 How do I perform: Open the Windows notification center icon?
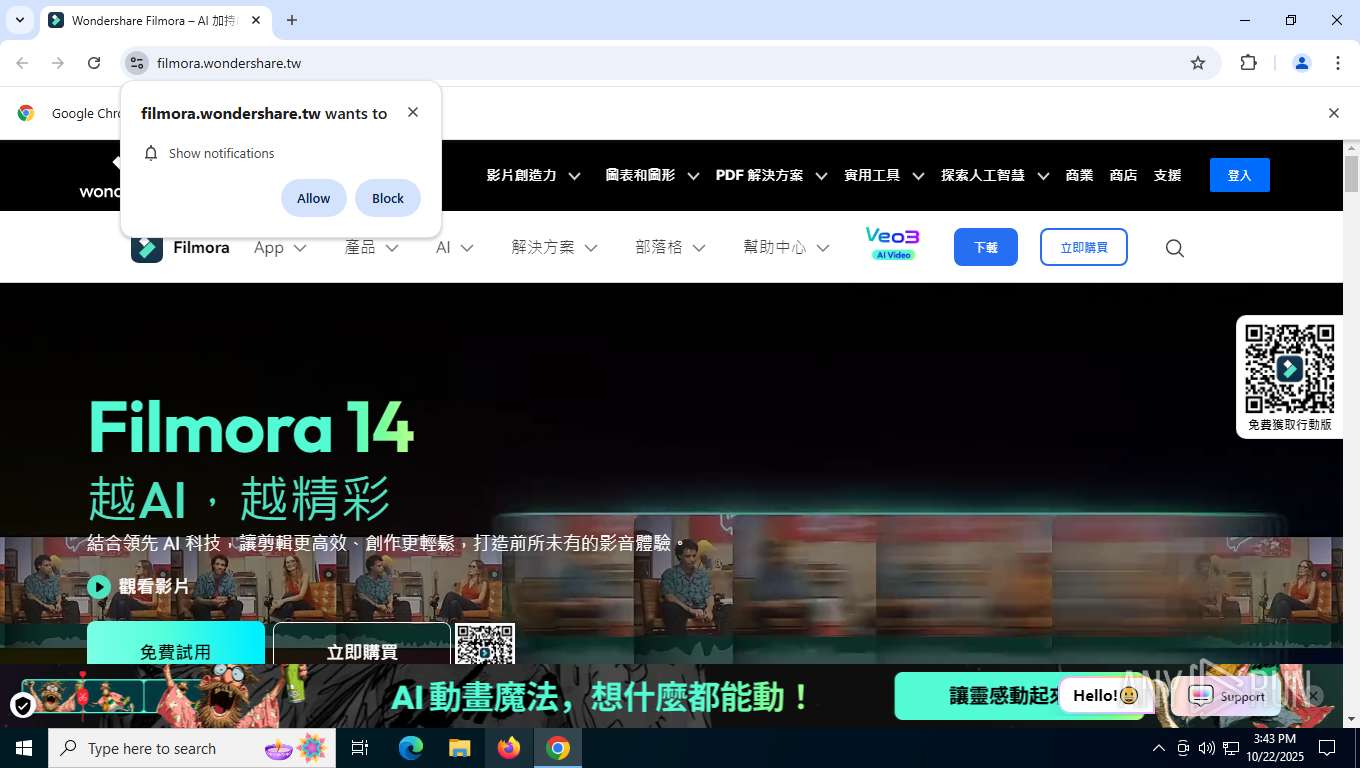coord(1327,748)
